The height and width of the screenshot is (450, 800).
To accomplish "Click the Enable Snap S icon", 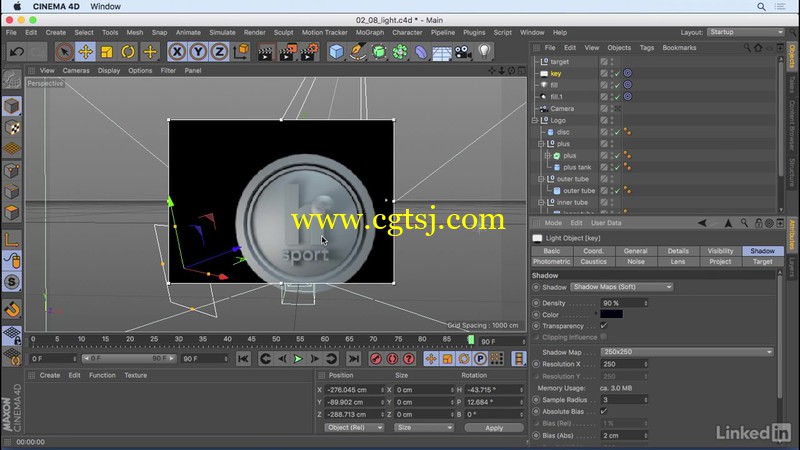I will pyautogui.click(x=12, y=282).
